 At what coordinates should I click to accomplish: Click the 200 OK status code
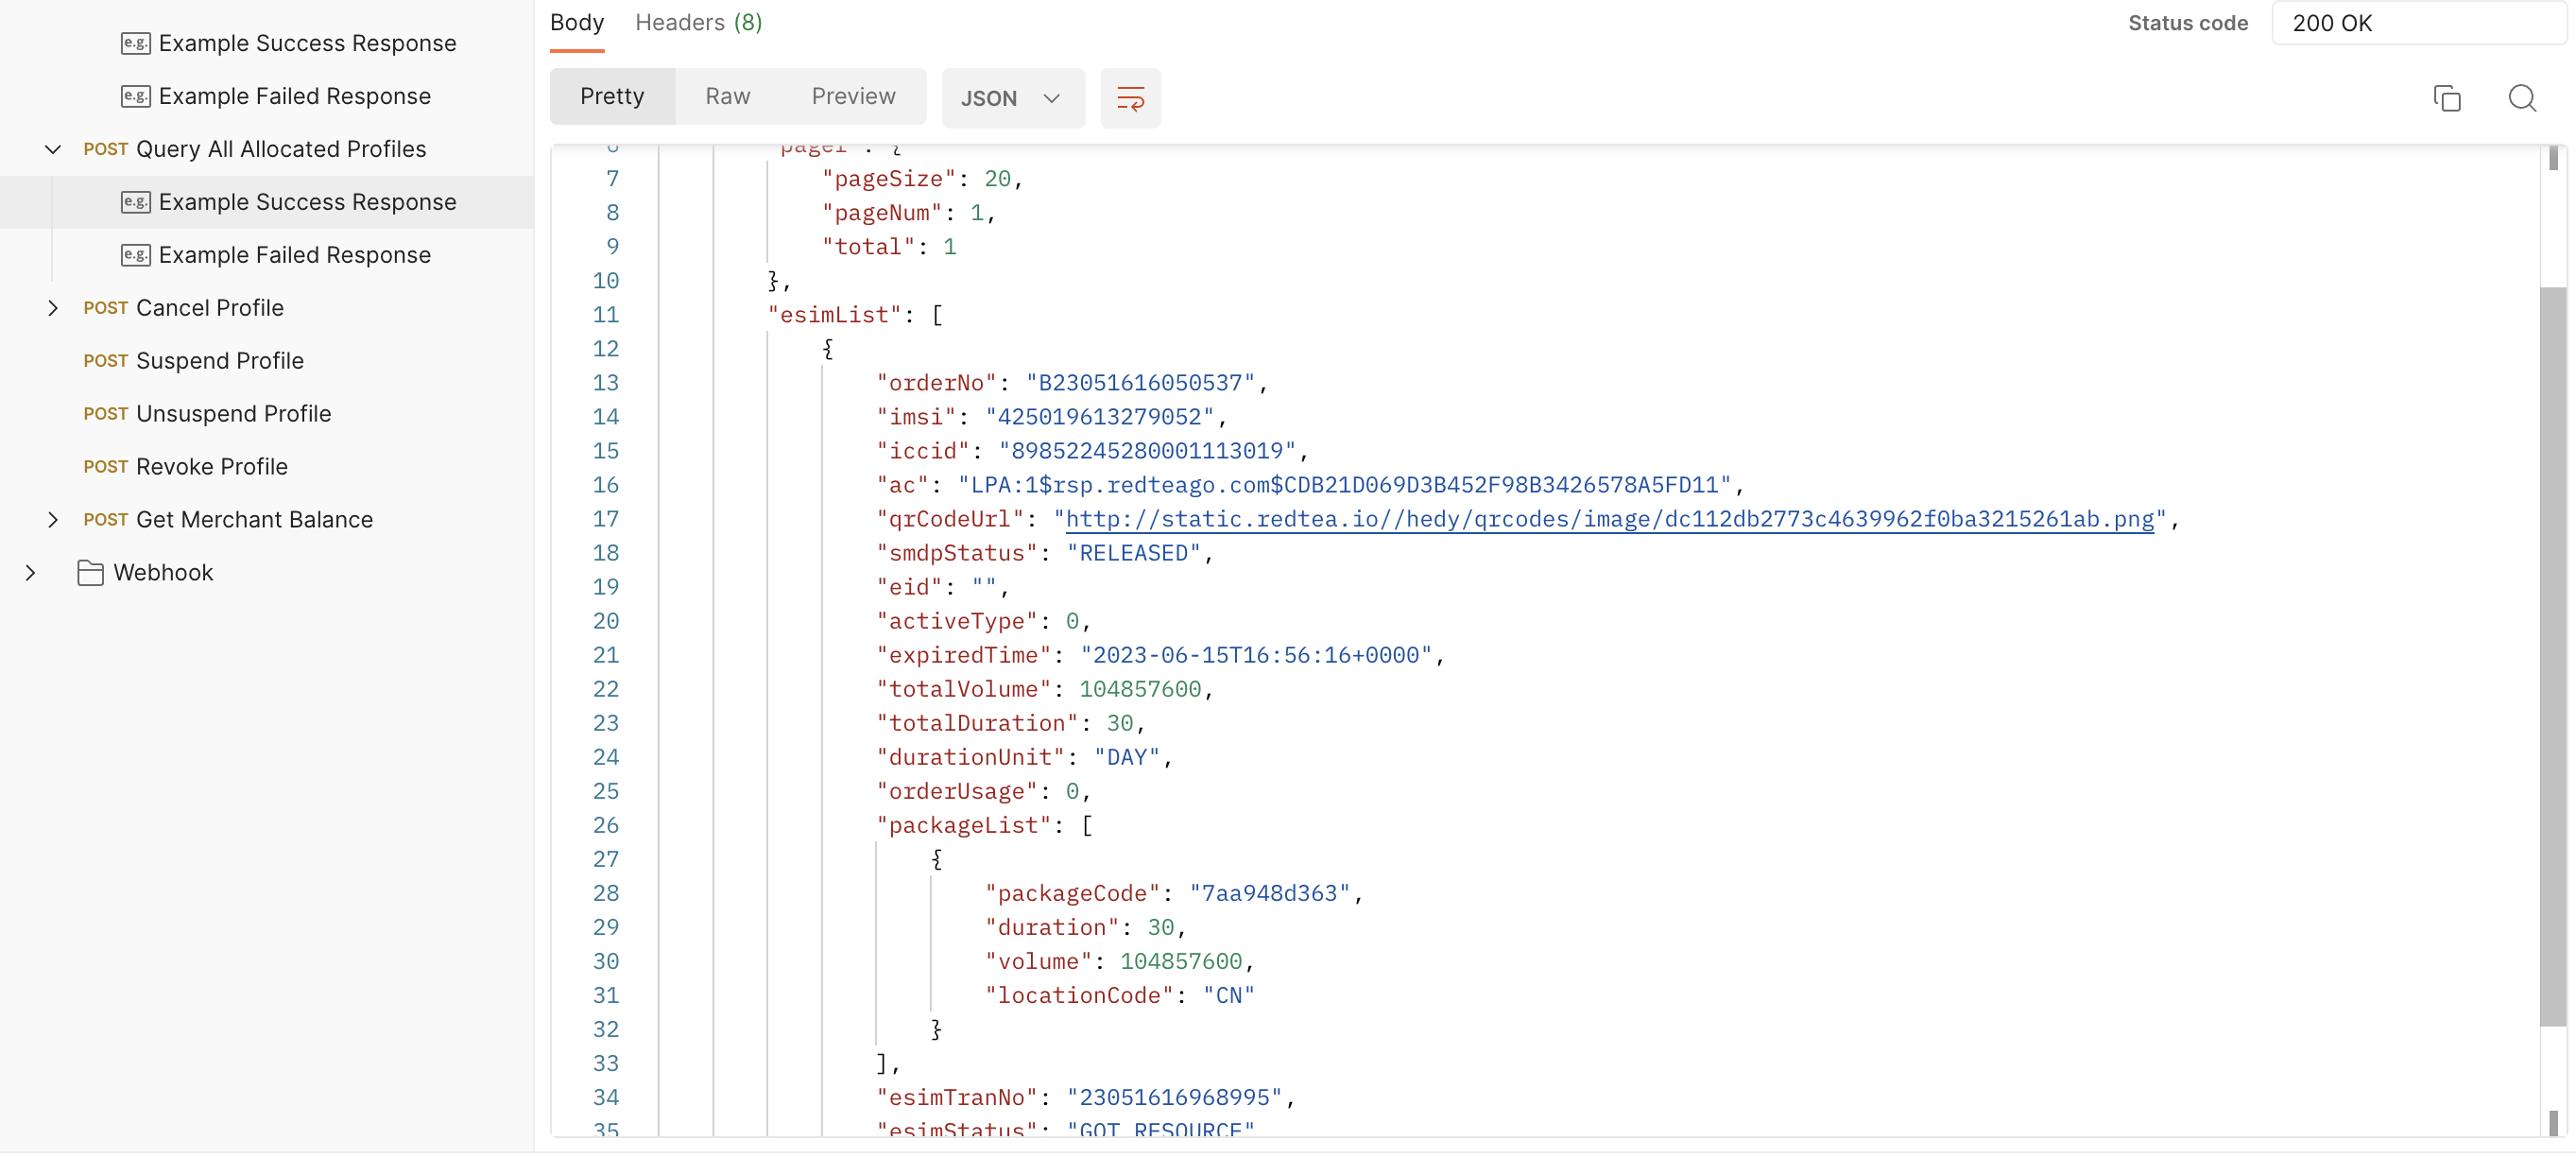point(2333,22)
